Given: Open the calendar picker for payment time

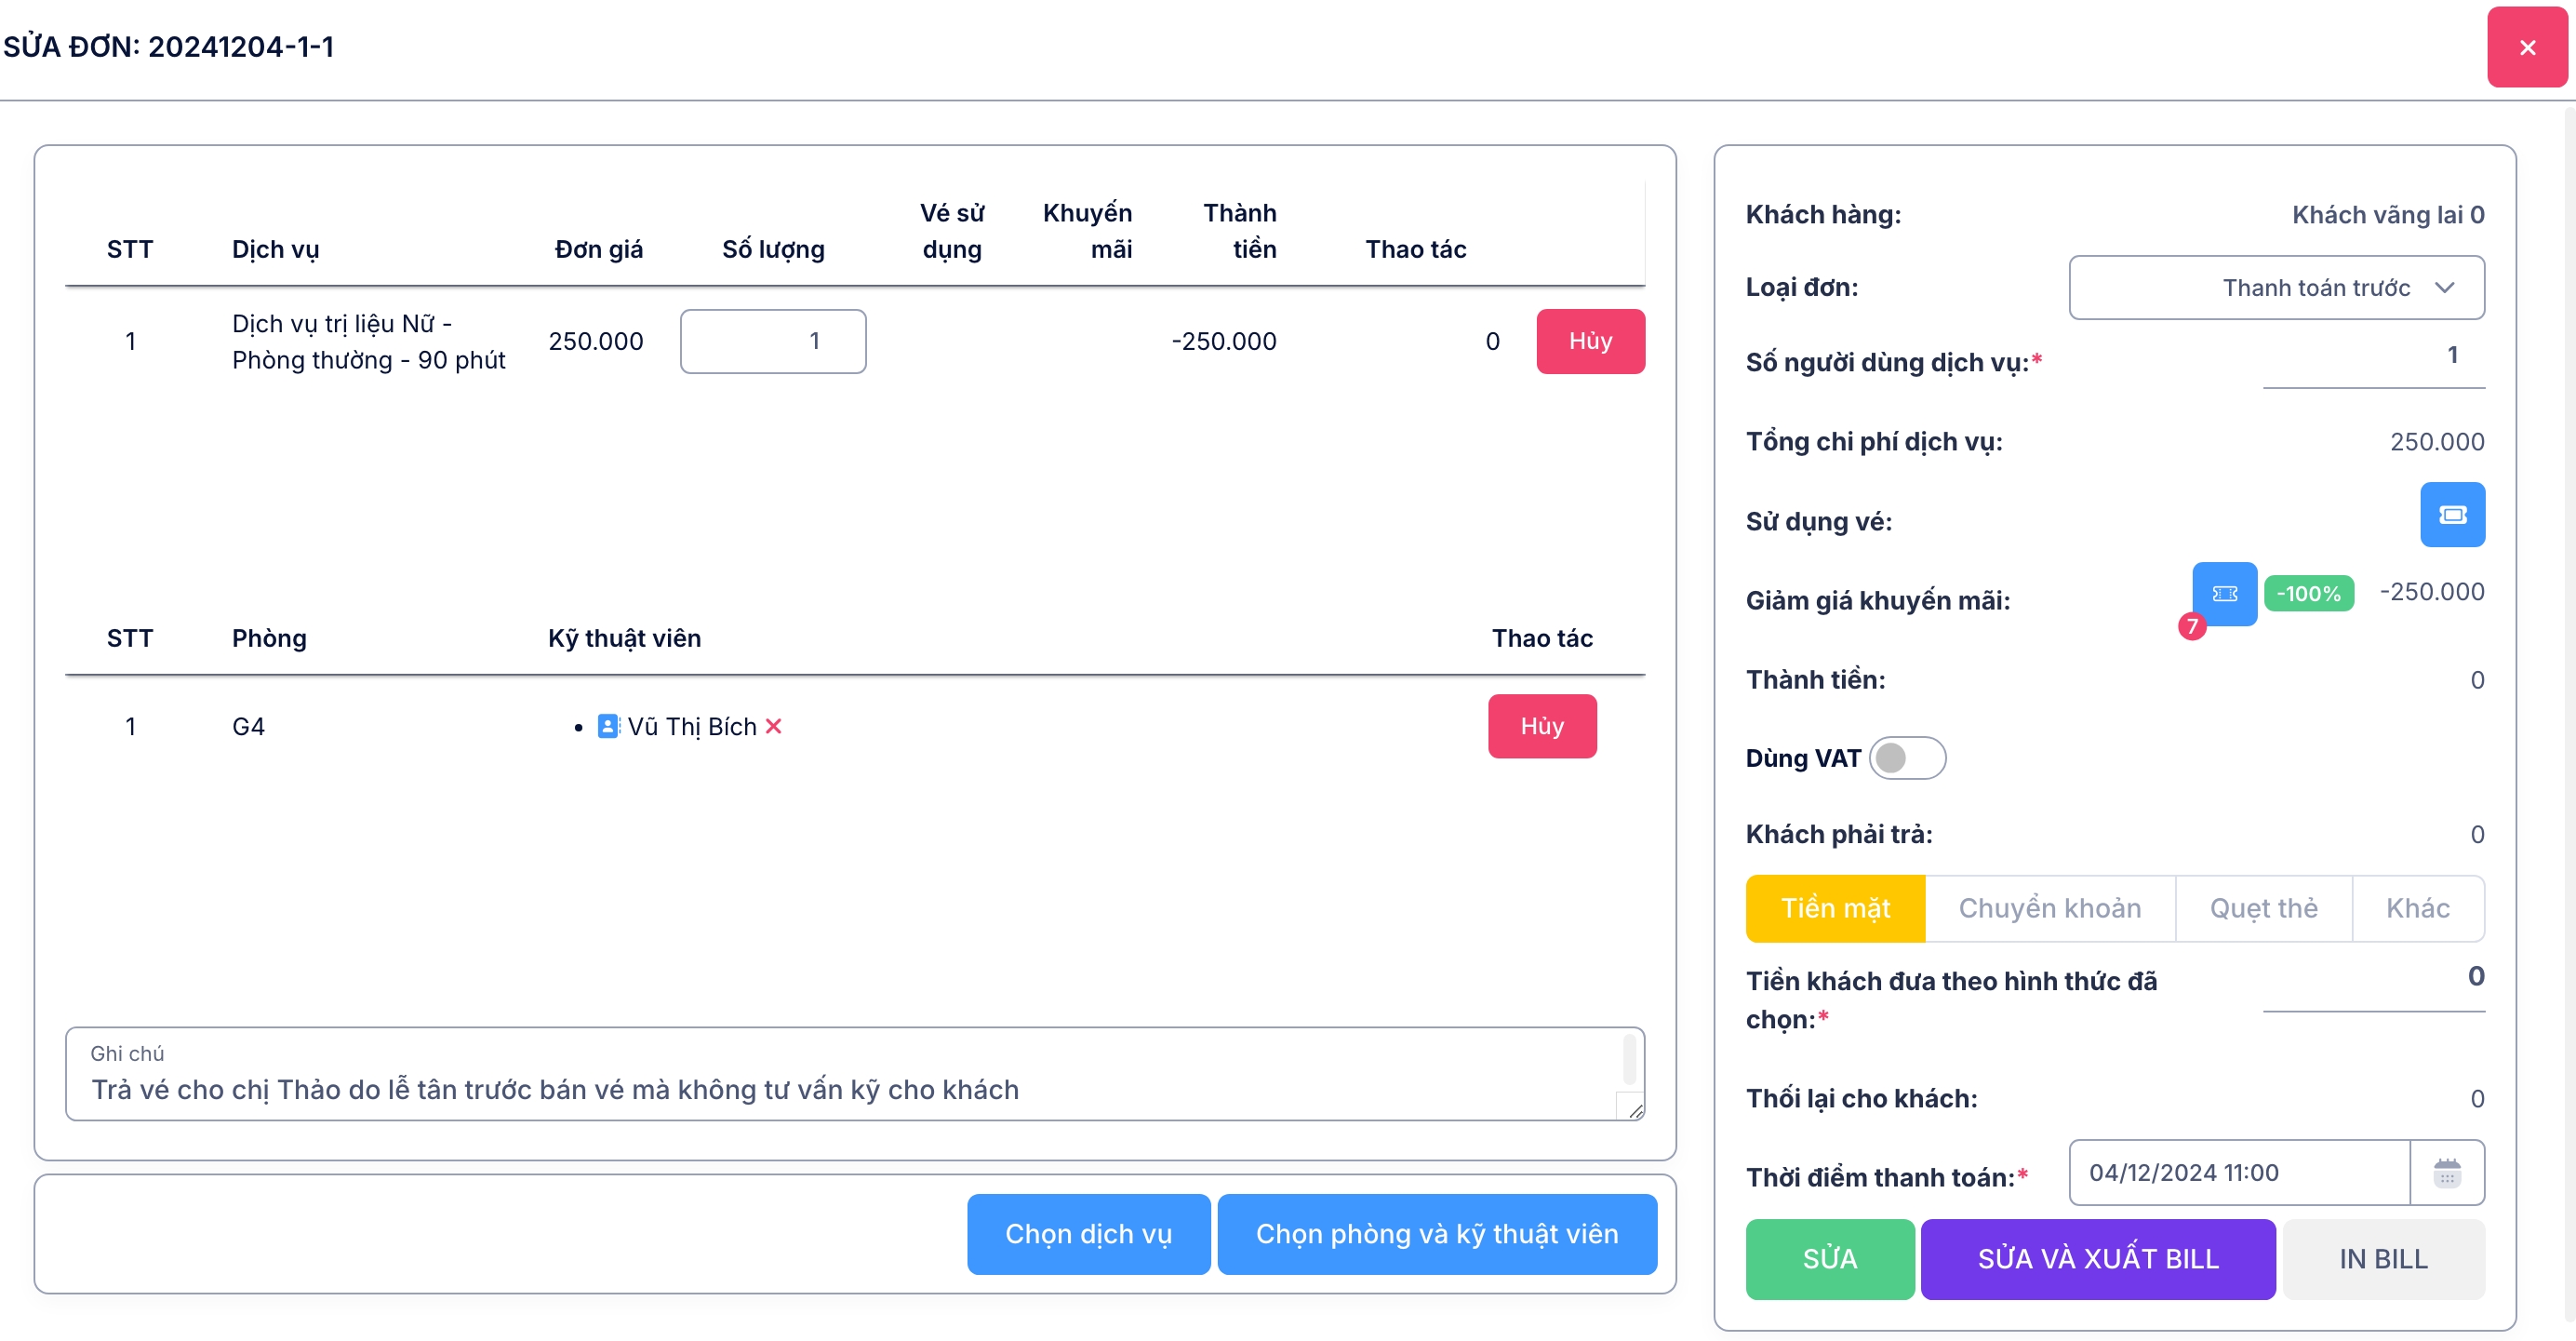Looking at the screenshot, I should tap(2446, 1172).
